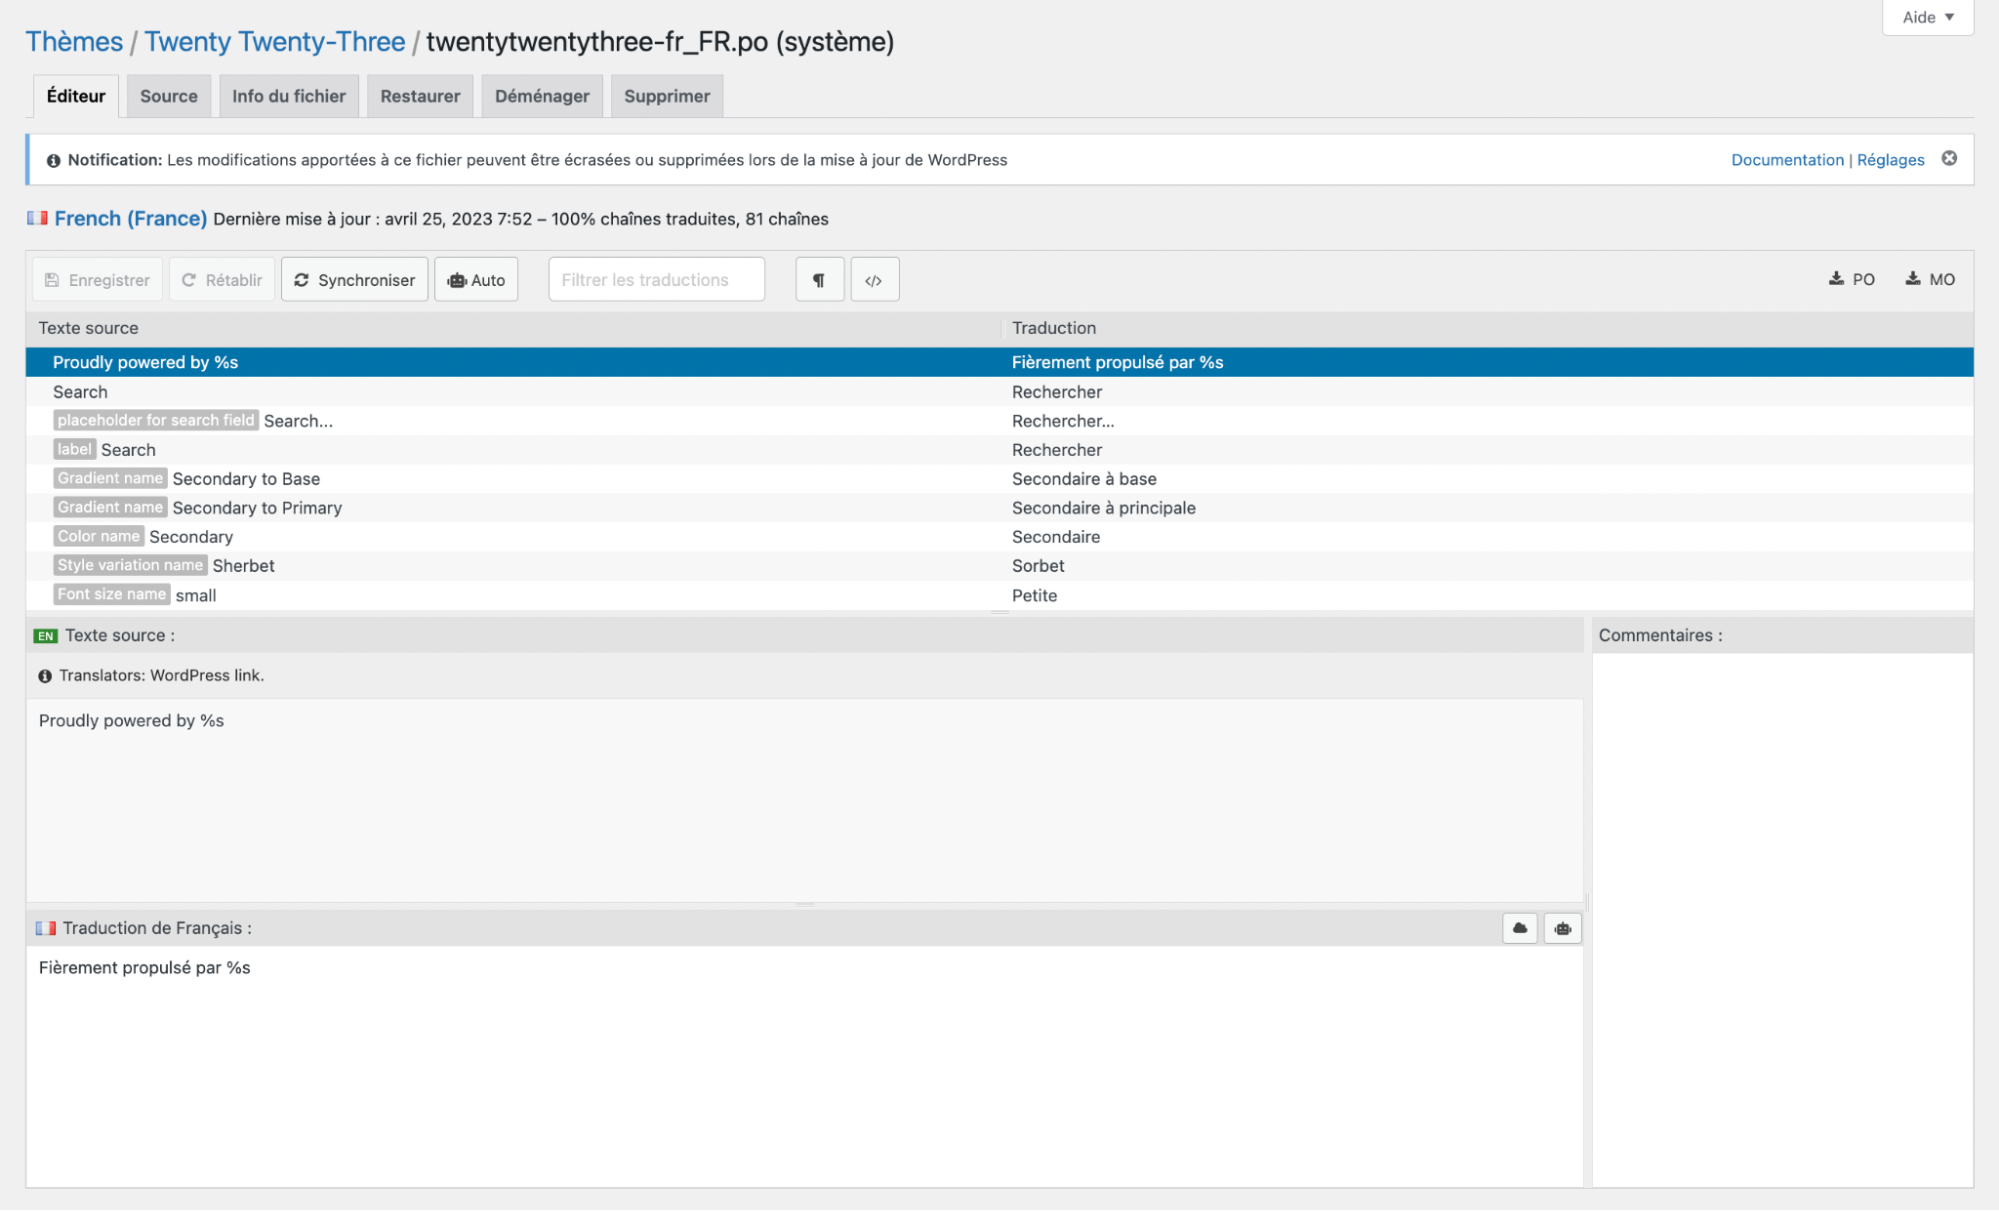Open the Supprimer tab
1999x1211 pixels.
[667, 96]
